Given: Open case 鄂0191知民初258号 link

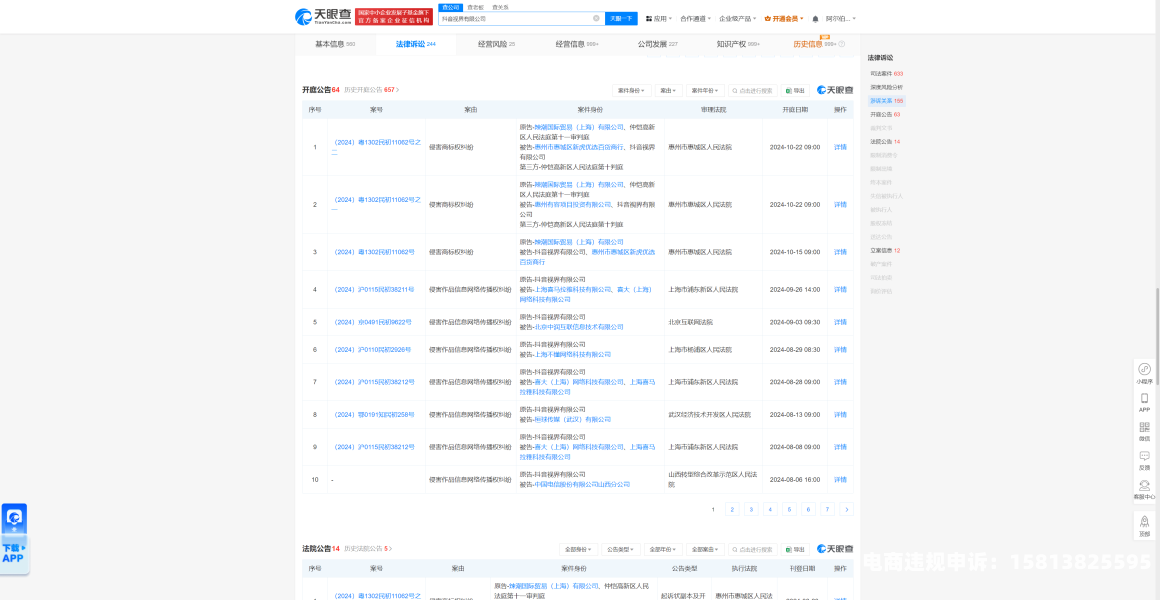Looking at the screenshot, I should point(373,414).
